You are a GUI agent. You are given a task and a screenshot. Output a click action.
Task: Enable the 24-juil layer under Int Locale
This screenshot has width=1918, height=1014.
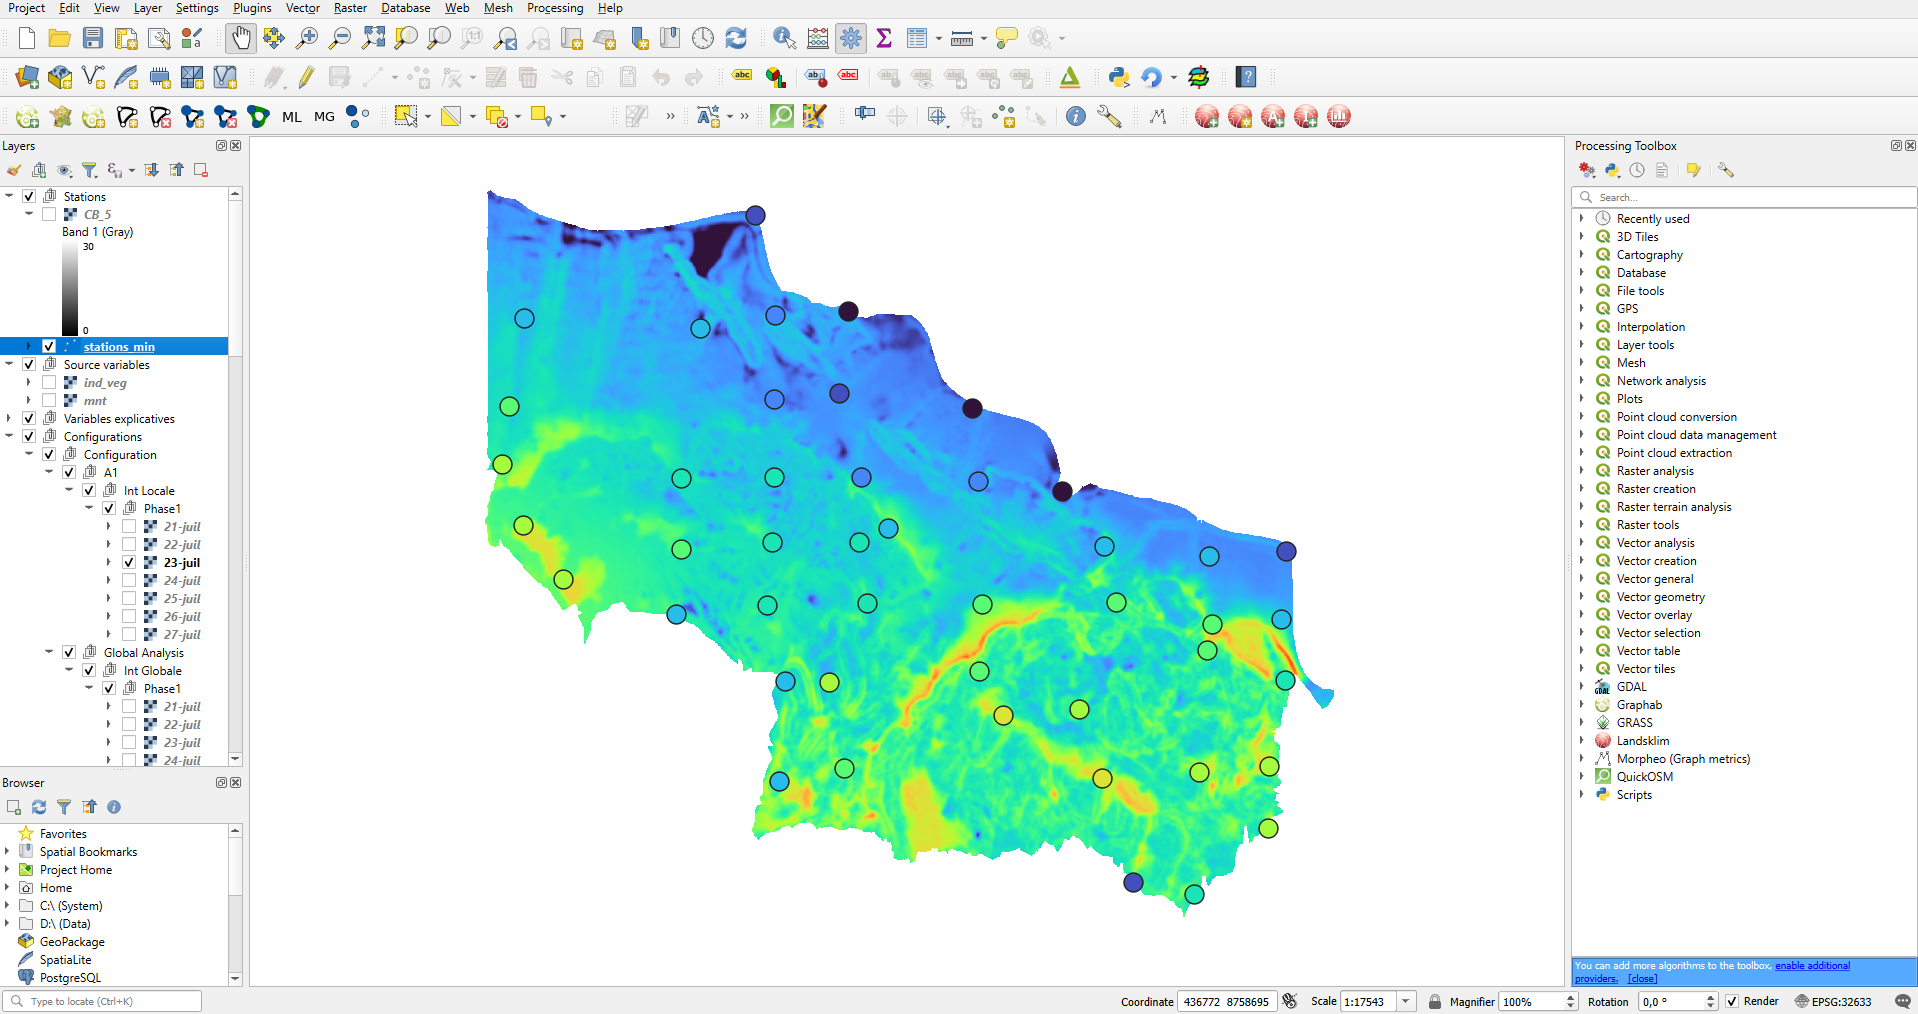129,581
